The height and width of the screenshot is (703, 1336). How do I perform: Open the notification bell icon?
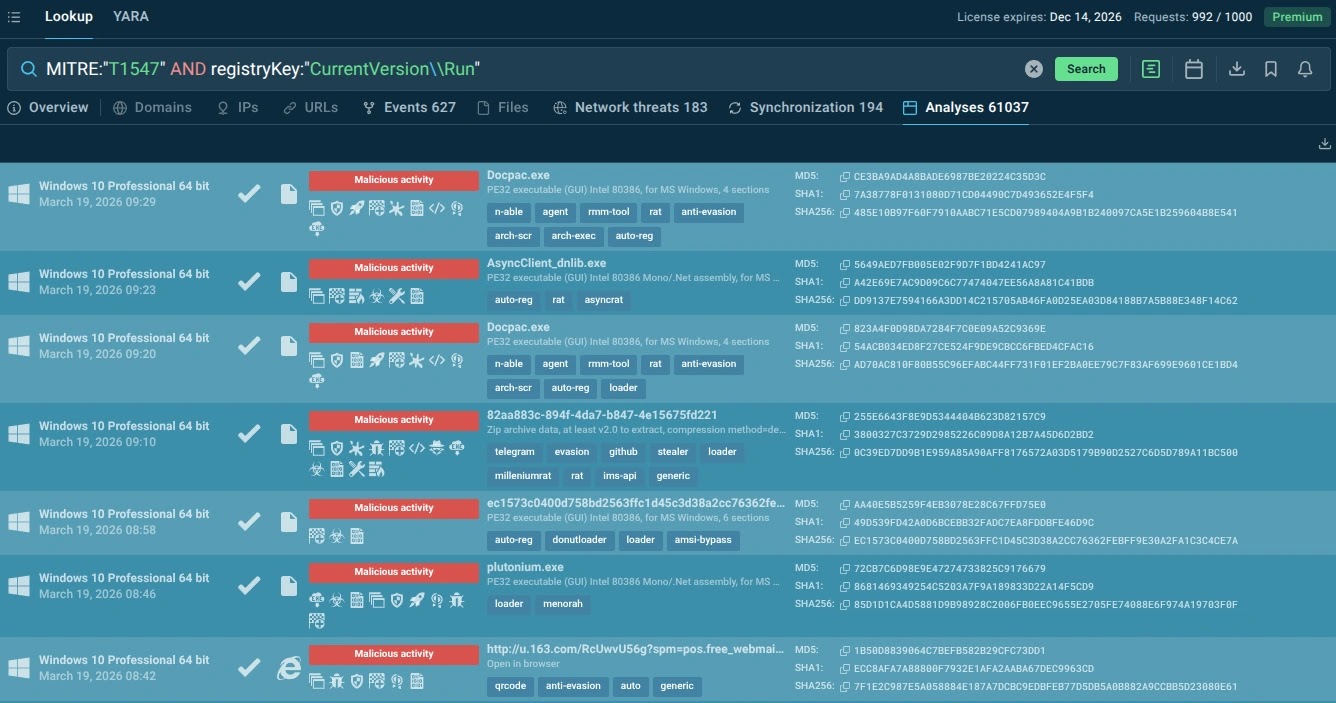(x=1305, y=69)
